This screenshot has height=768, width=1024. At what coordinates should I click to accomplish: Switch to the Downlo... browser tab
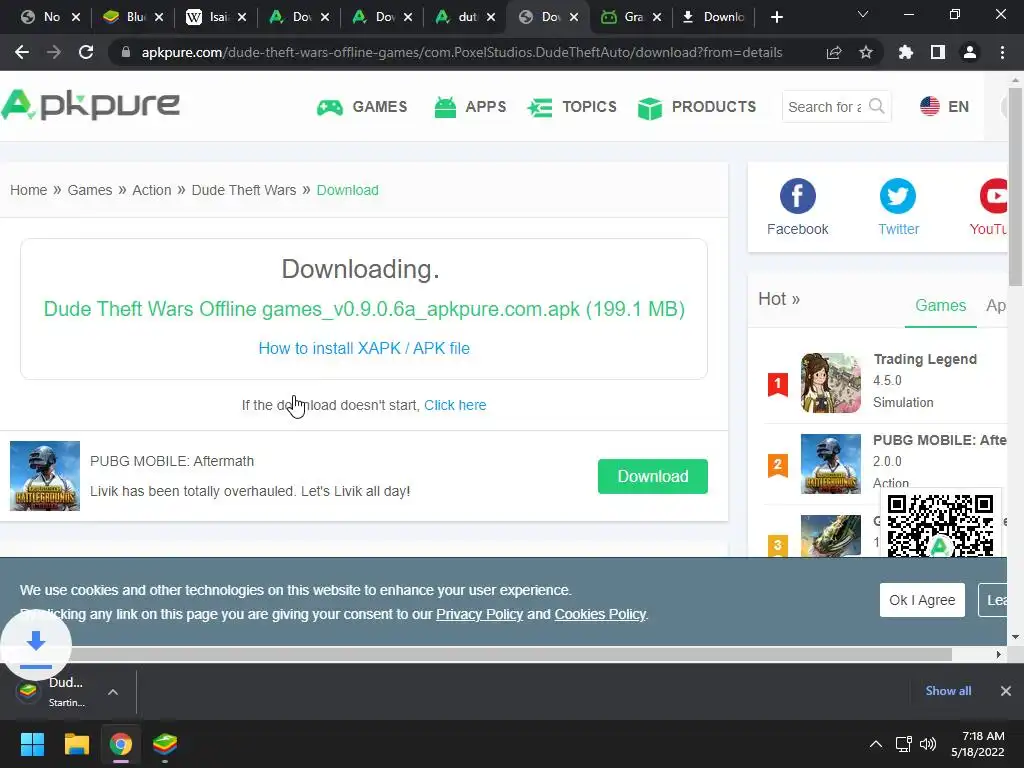click(x=713, y=17)
